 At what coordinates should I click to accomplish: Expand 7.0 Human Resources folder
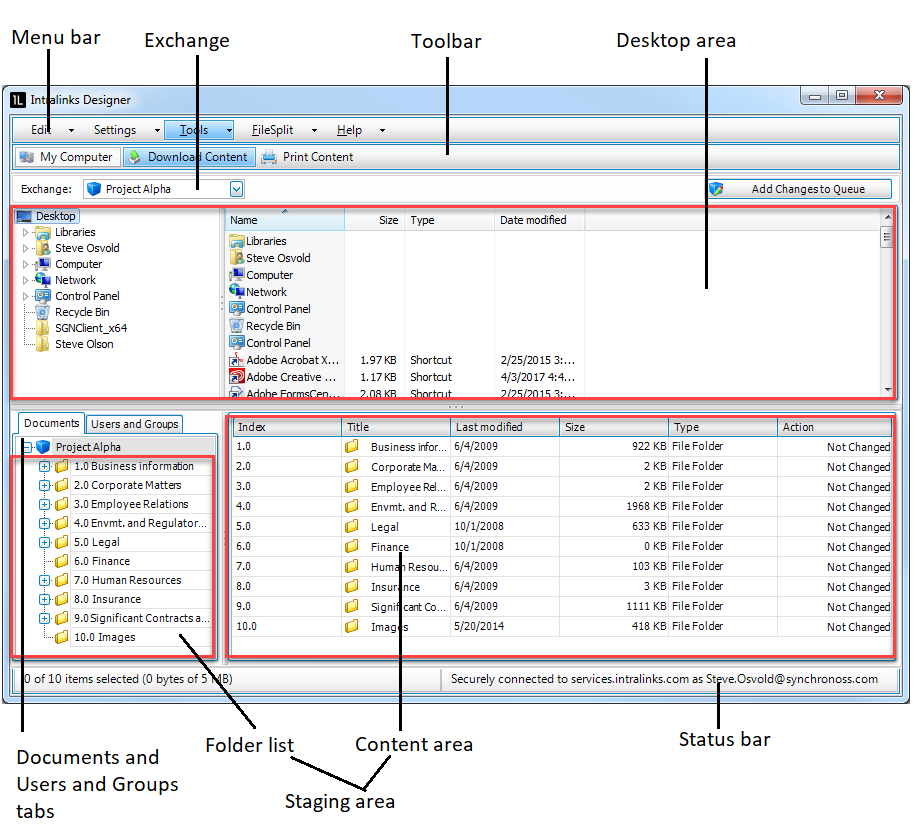pos(44,580)
